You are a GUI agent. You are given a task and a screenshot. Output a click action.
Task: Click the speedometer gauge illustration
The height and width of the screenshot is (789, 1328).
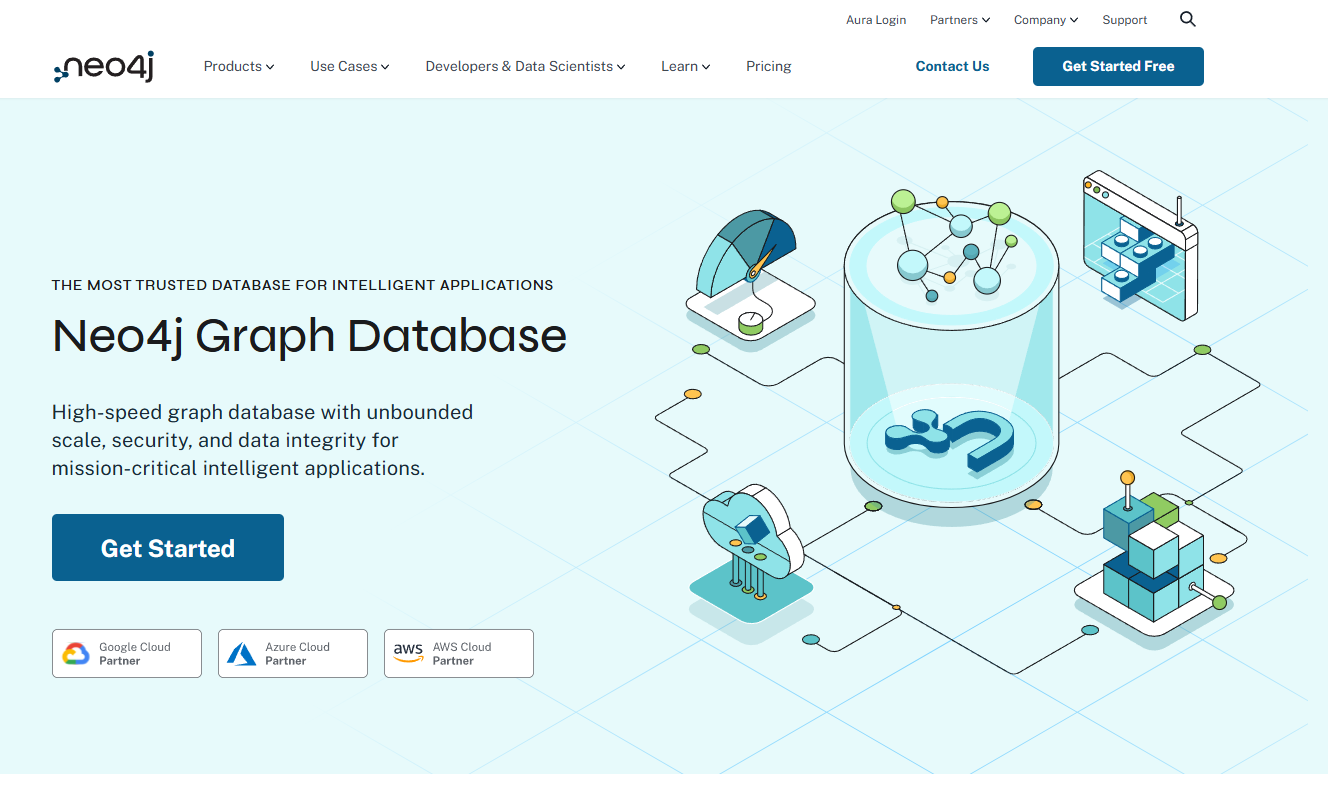(x=748, y=270)
